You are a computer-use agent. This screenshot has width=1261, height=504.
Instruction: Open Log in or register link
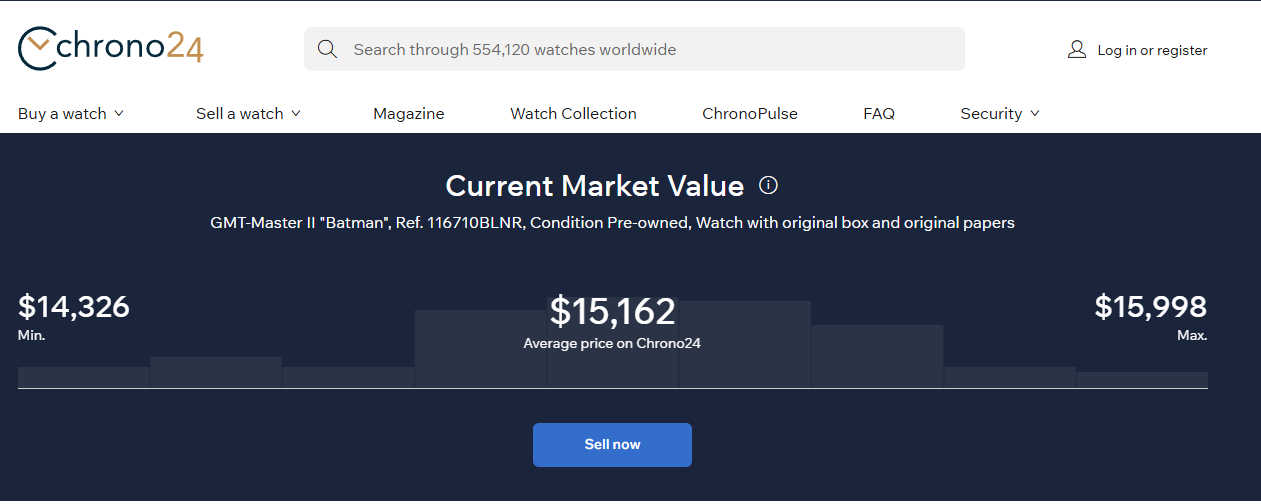(1152, 50)
